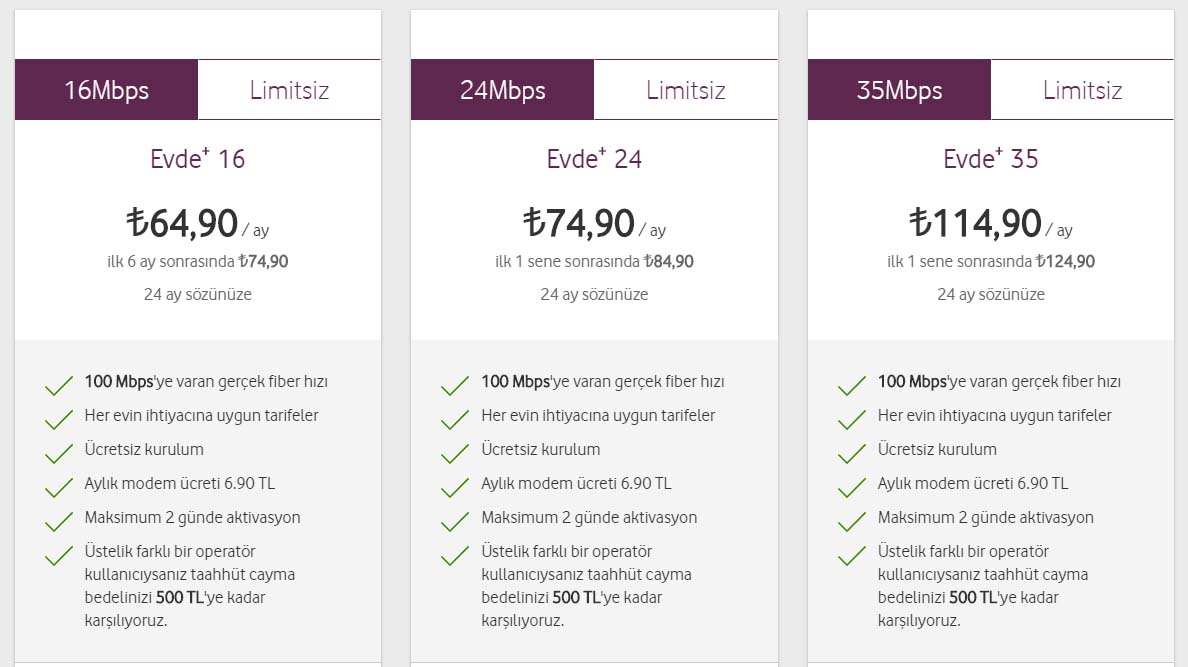Click the Maksimum 2 günde checkmark in Evde 24
This screenshot has height=667, width=1188.
click(x=456, y=522)
